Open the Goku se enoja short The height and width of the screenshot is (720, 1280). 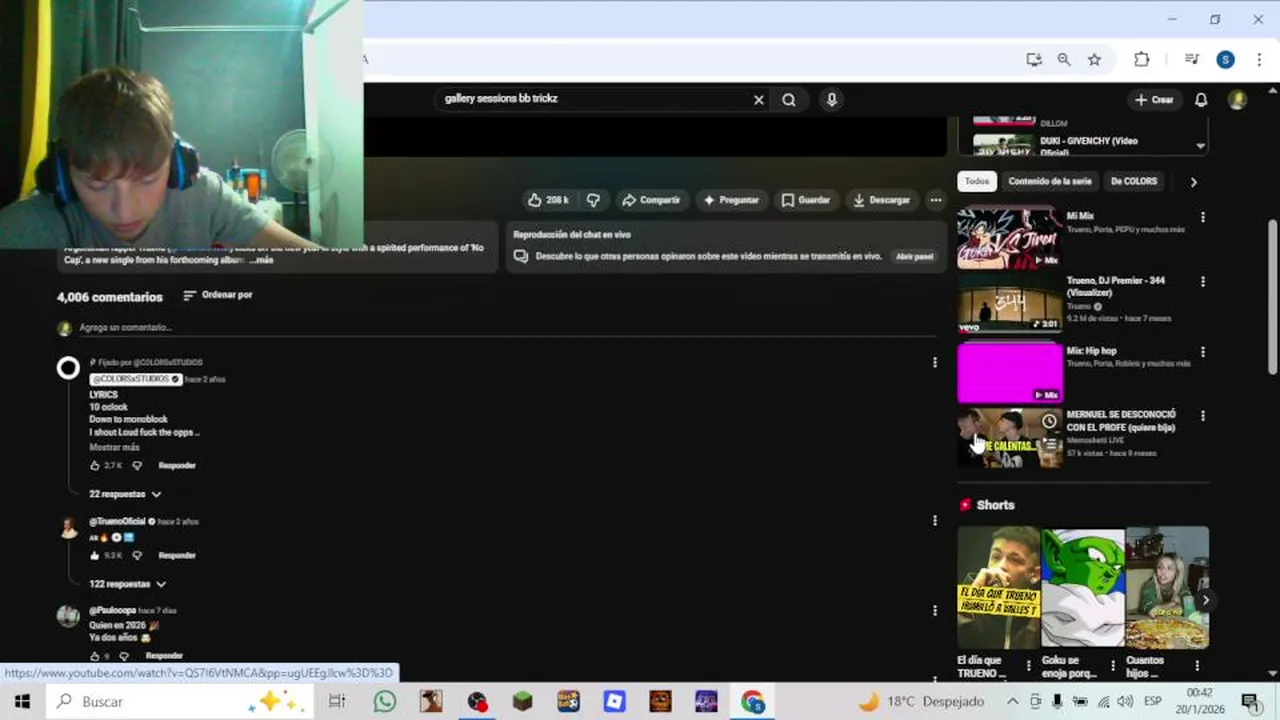[1082, 587]
